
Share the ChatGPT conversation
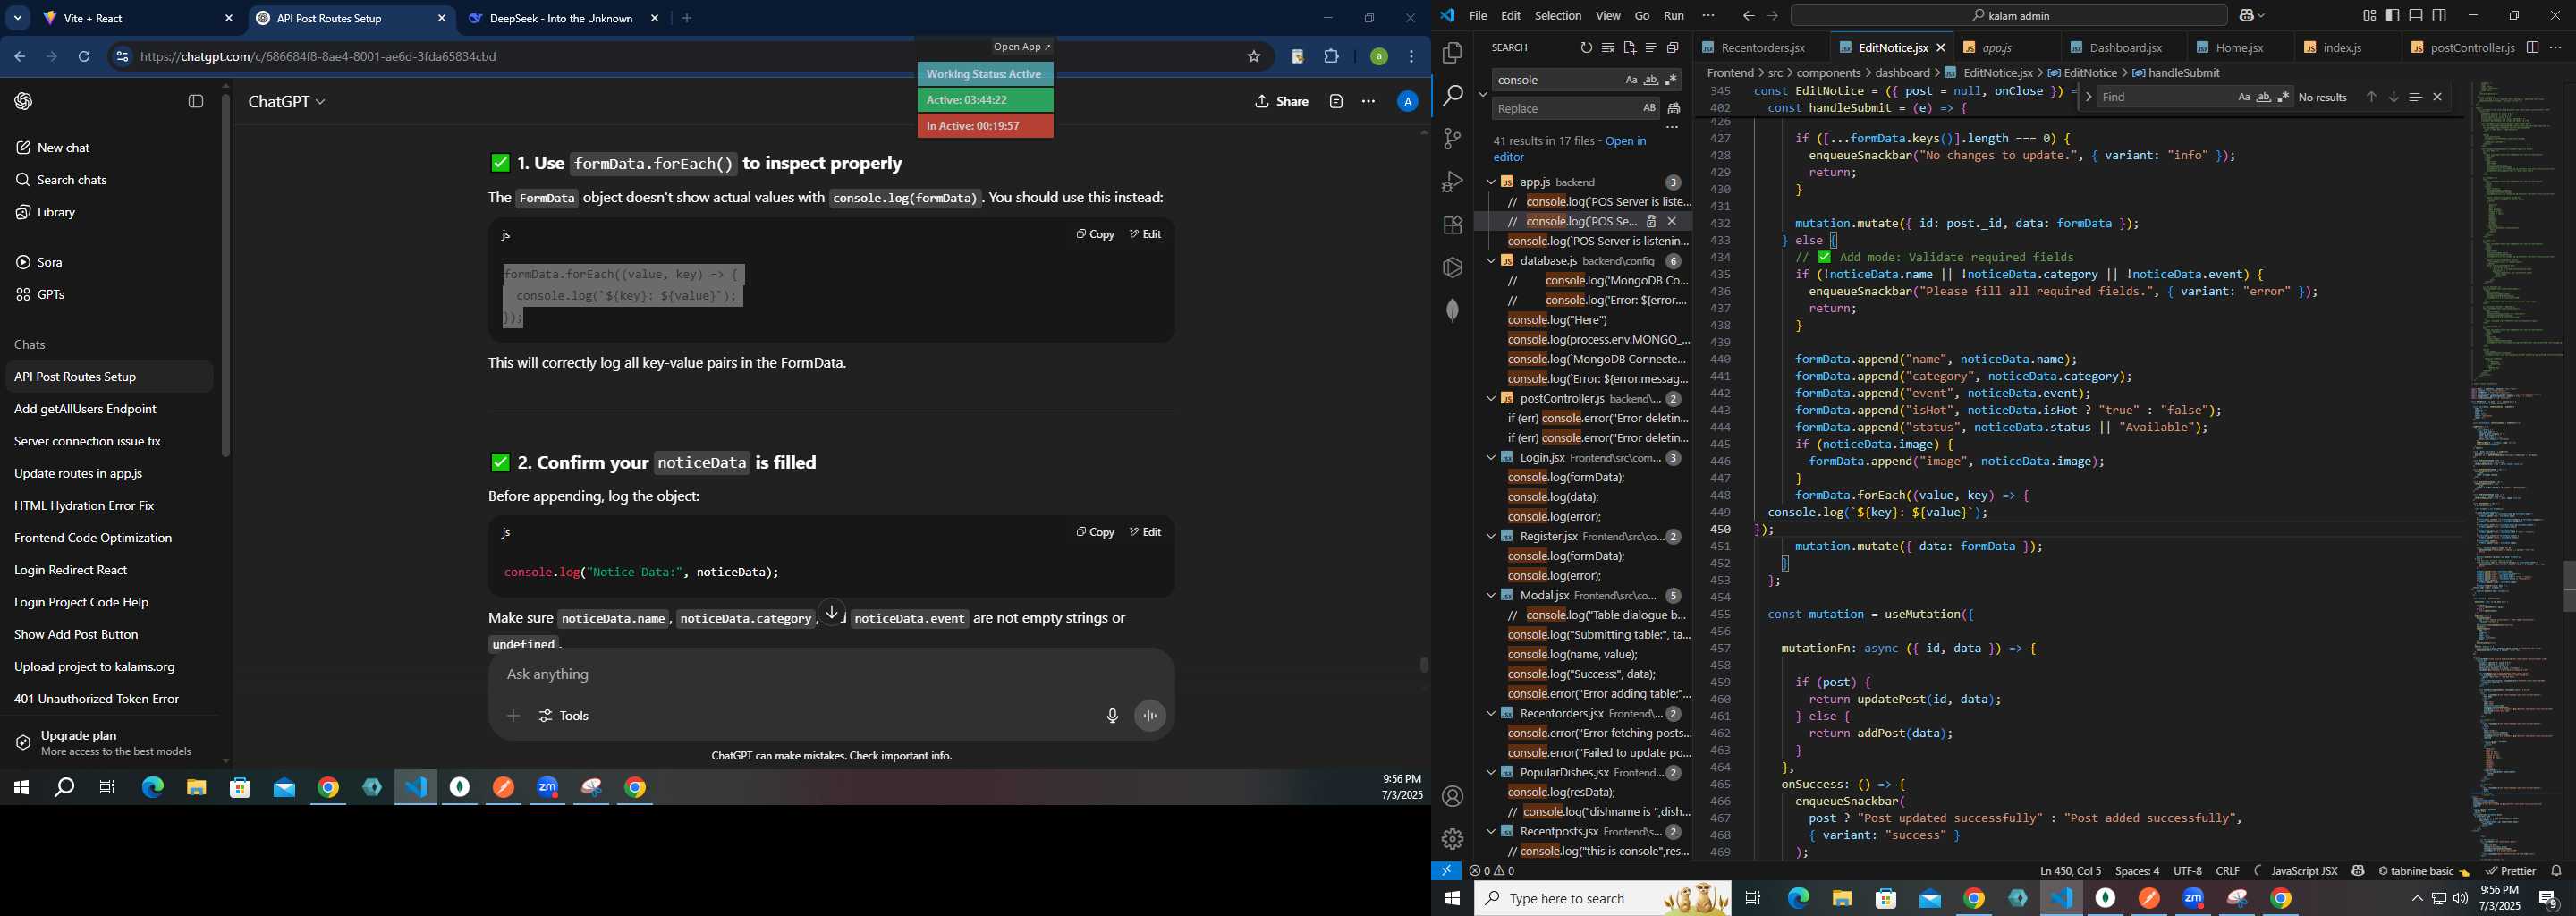[1282, 101]
